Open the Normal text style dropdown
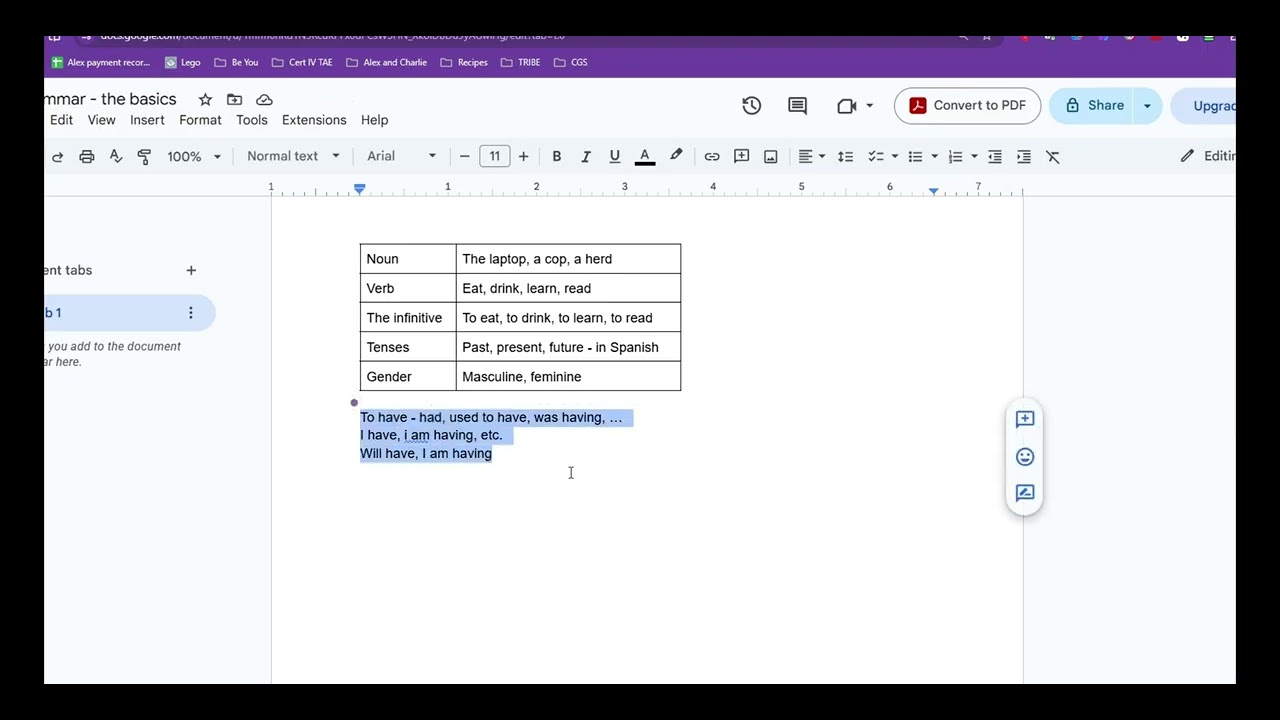 pos(293,156)
